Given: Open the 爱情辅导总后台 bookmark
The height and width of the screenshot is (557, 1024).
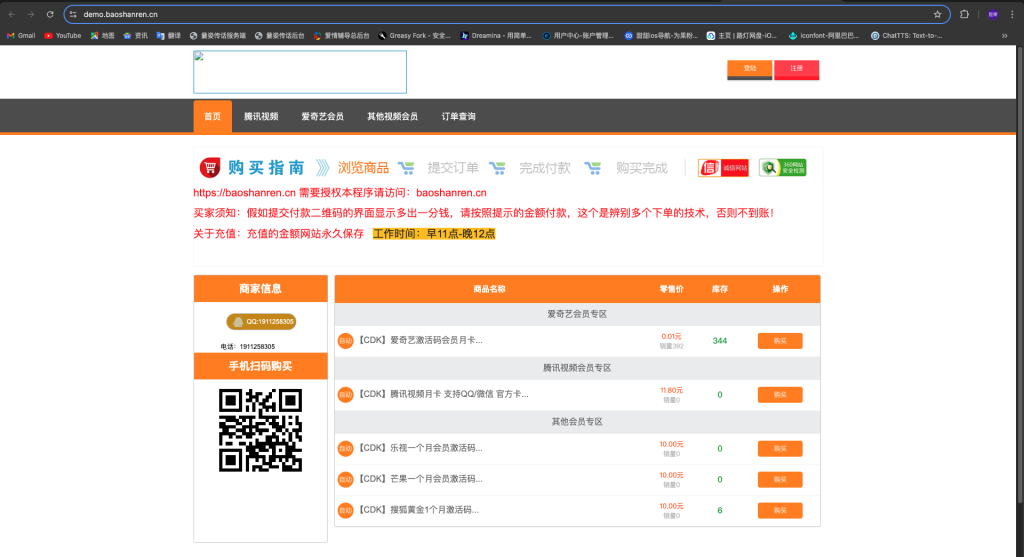Looking at the screenshot, I should pyautogui.click(x=342, y=36).
